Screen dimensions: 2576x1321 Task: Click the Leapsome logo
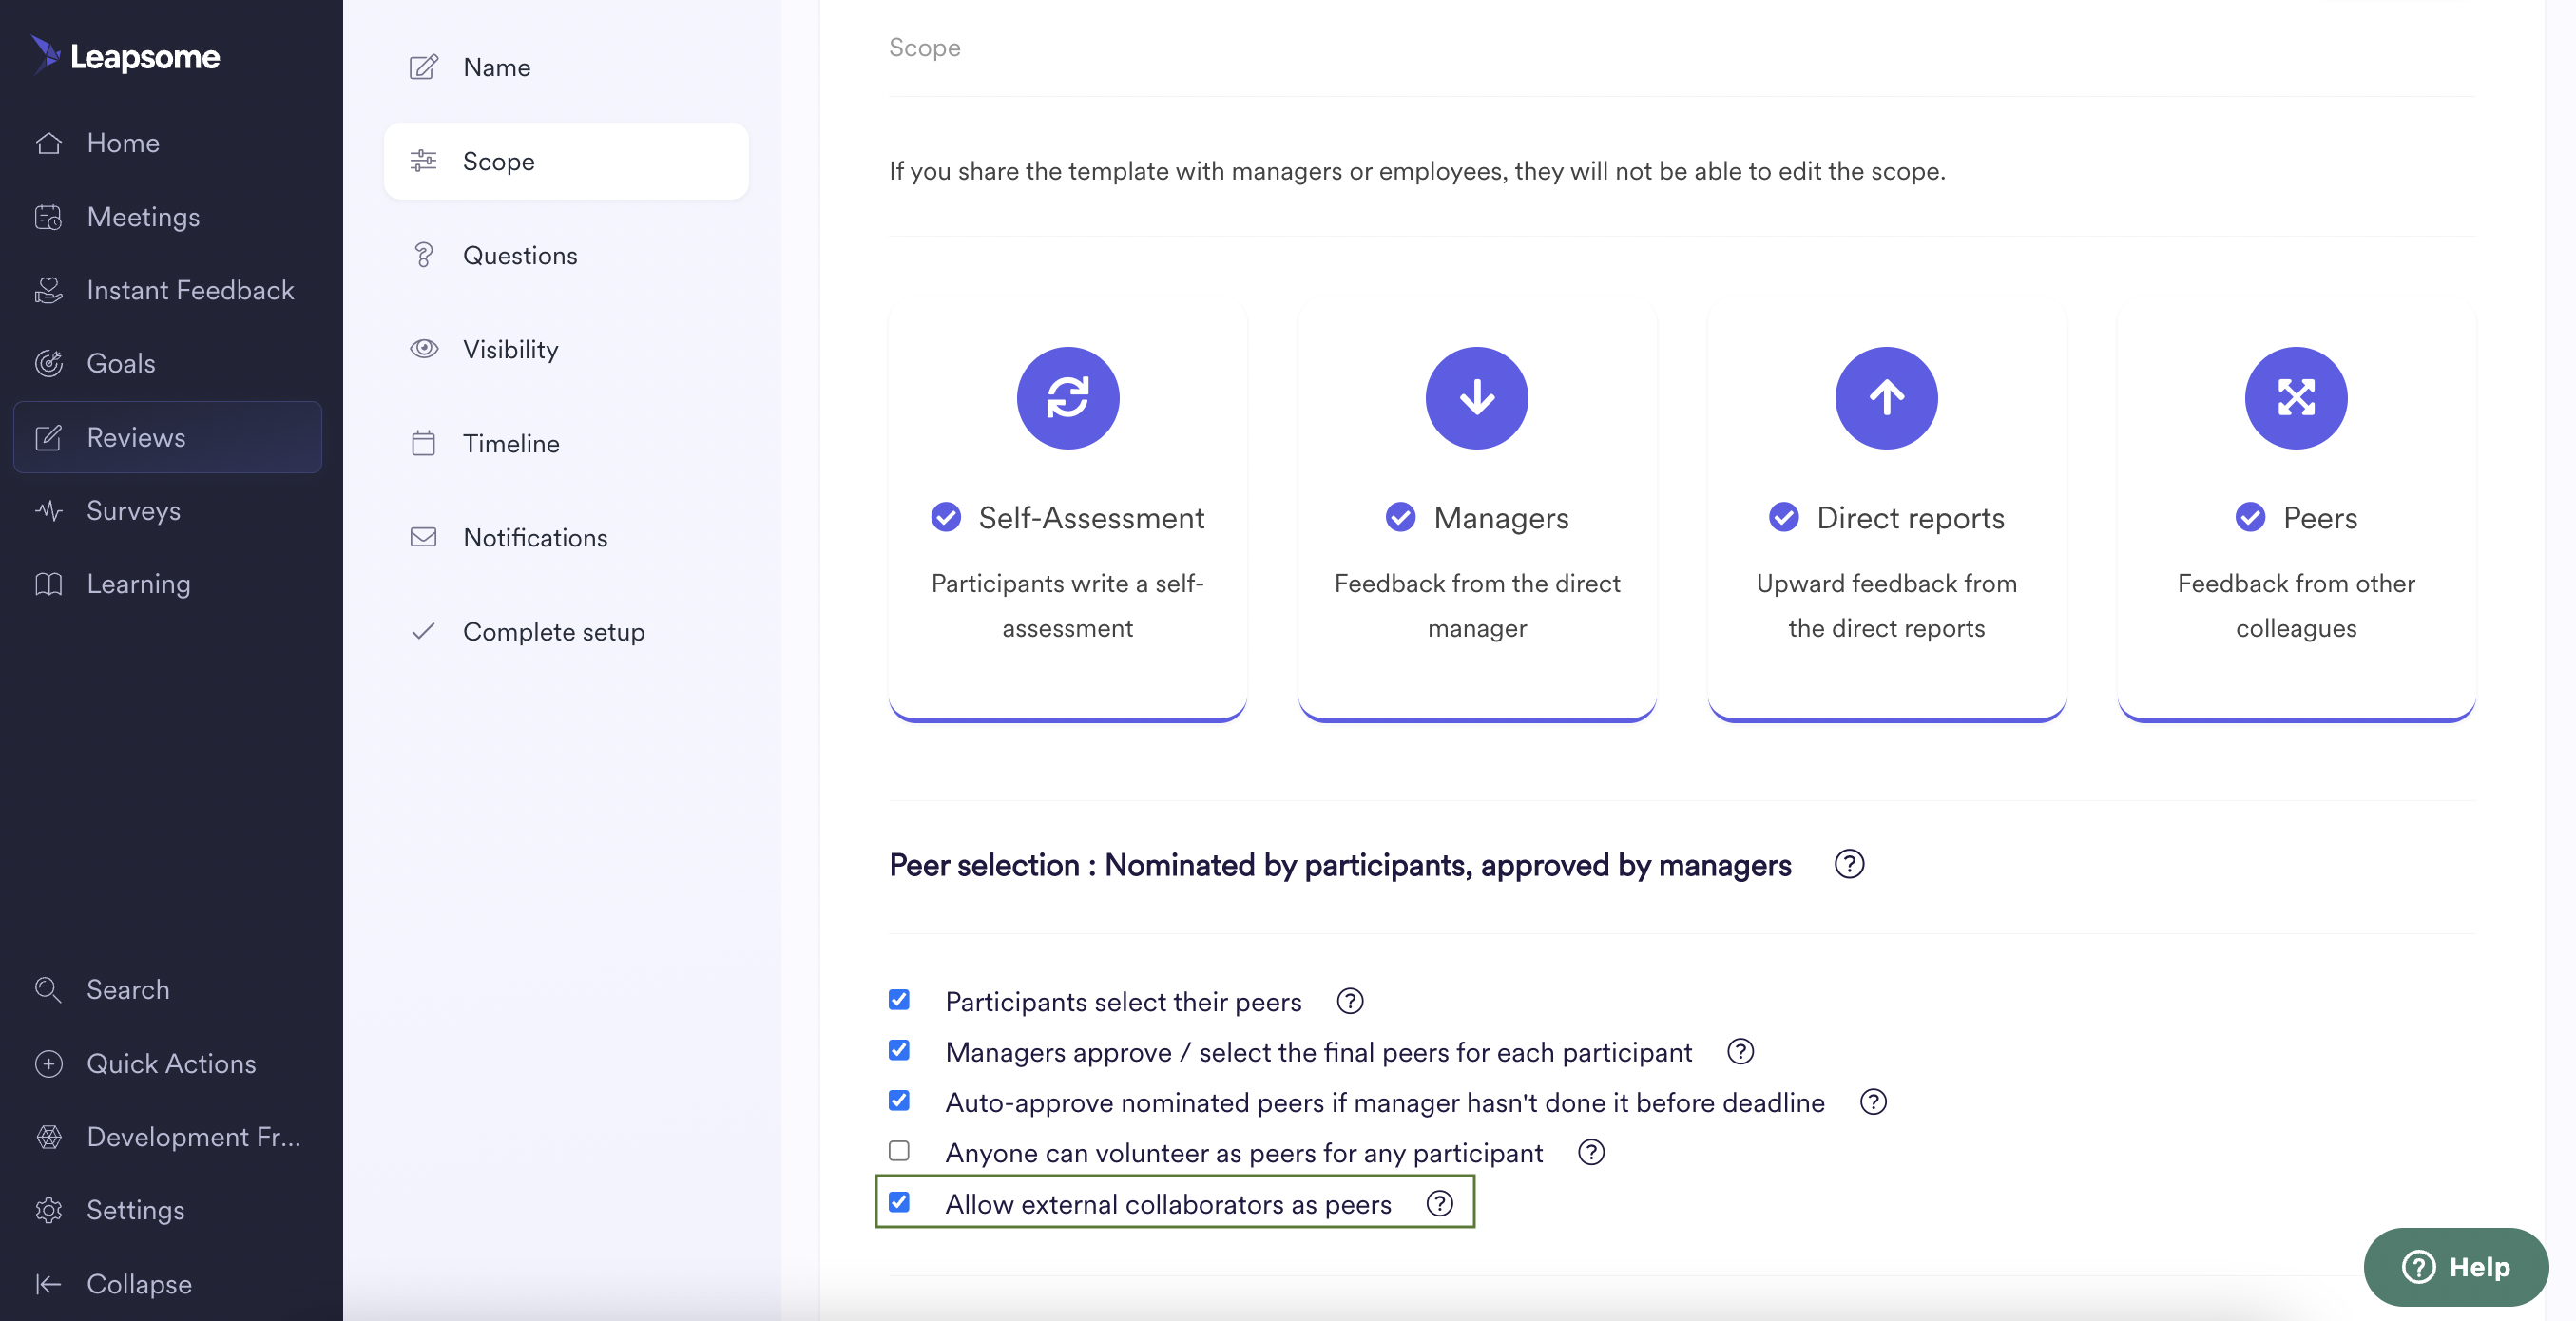tap(125, 56)
